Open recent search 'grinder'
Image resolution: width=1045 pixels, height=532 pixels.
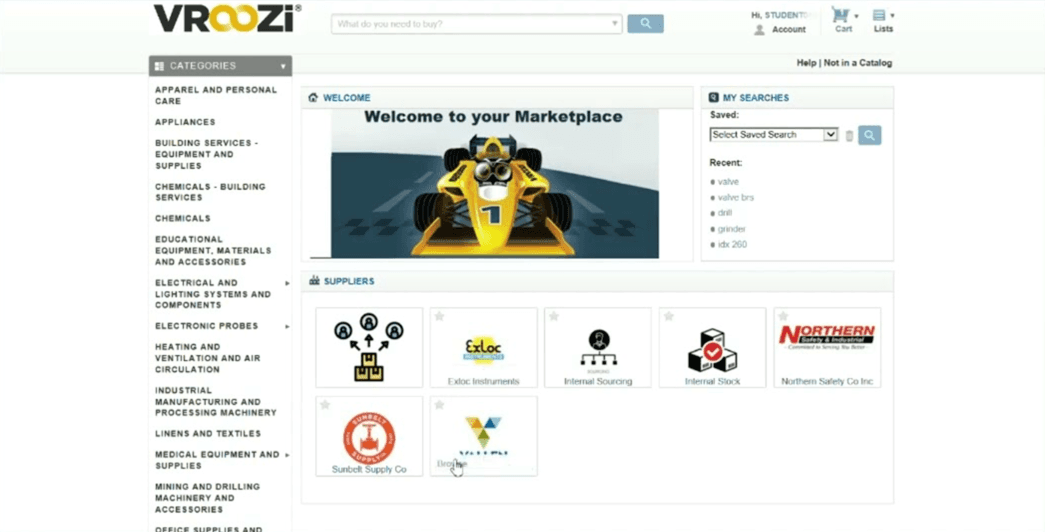tap(732, 229)
